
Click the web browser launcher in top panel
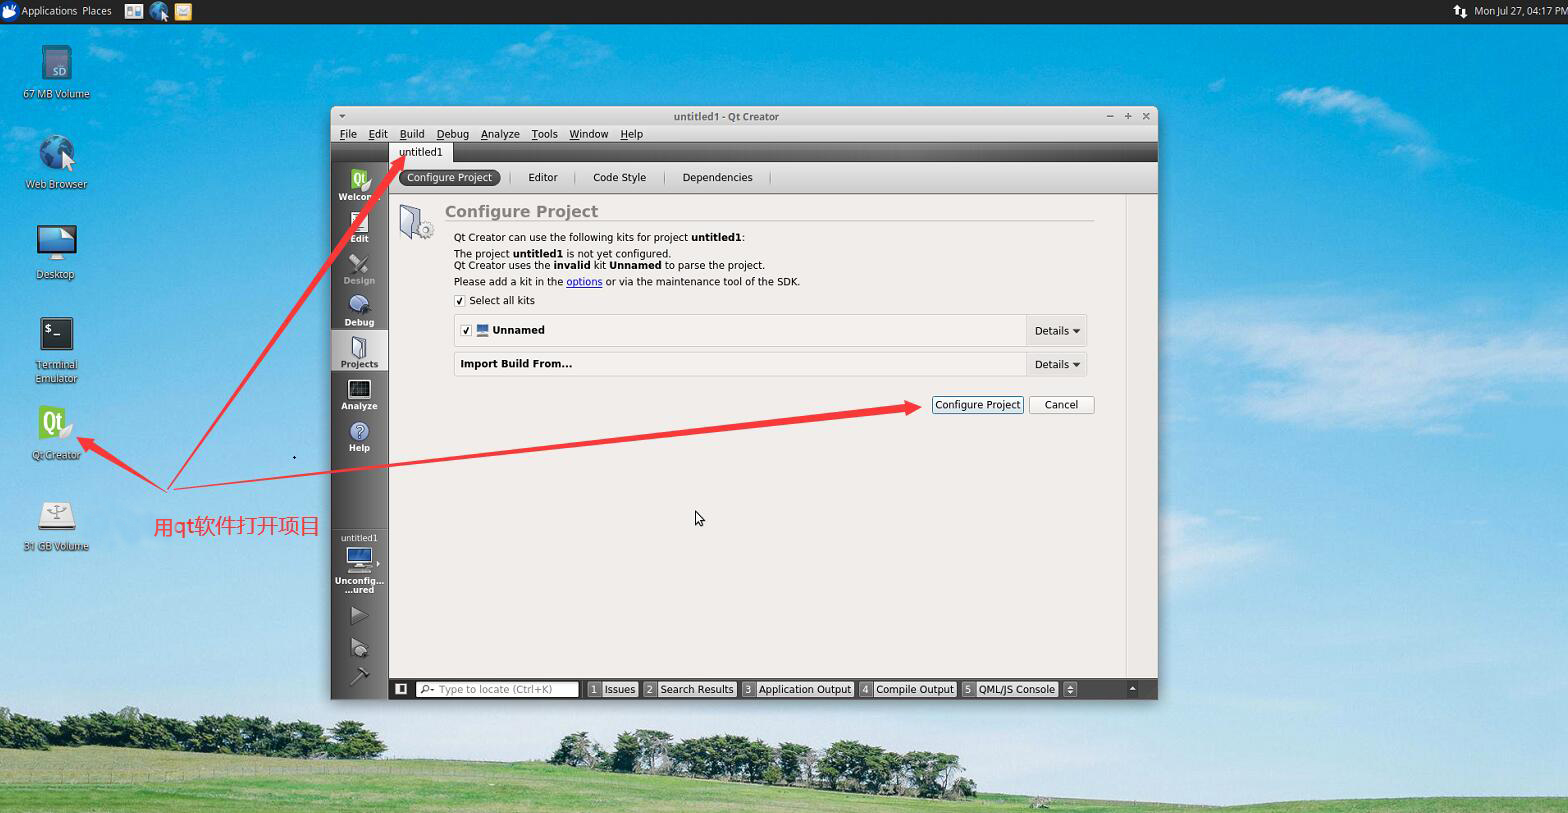click(x=159, y=11)
